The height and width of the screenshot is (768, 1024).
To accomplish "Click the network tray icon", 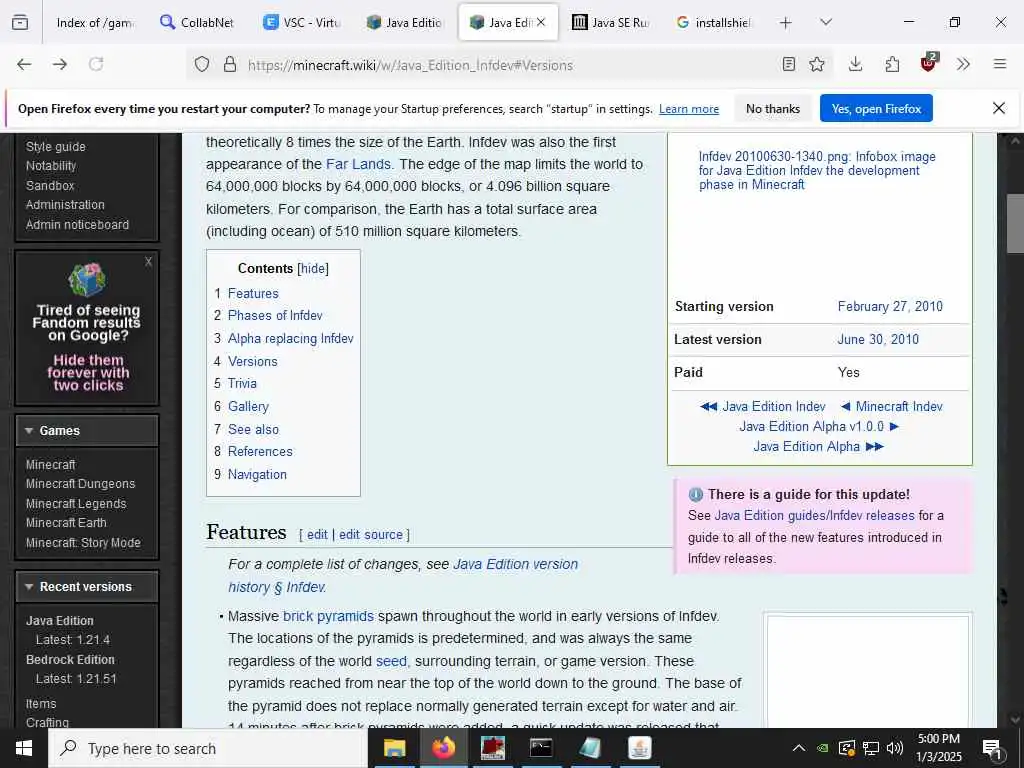I will [x=871, y=748].
